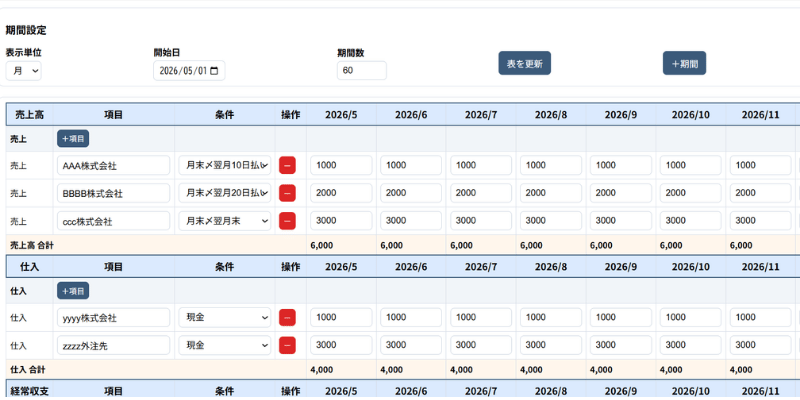Open the 現金 condition dropdown for yyyy株式会社

tap(224, 317)
